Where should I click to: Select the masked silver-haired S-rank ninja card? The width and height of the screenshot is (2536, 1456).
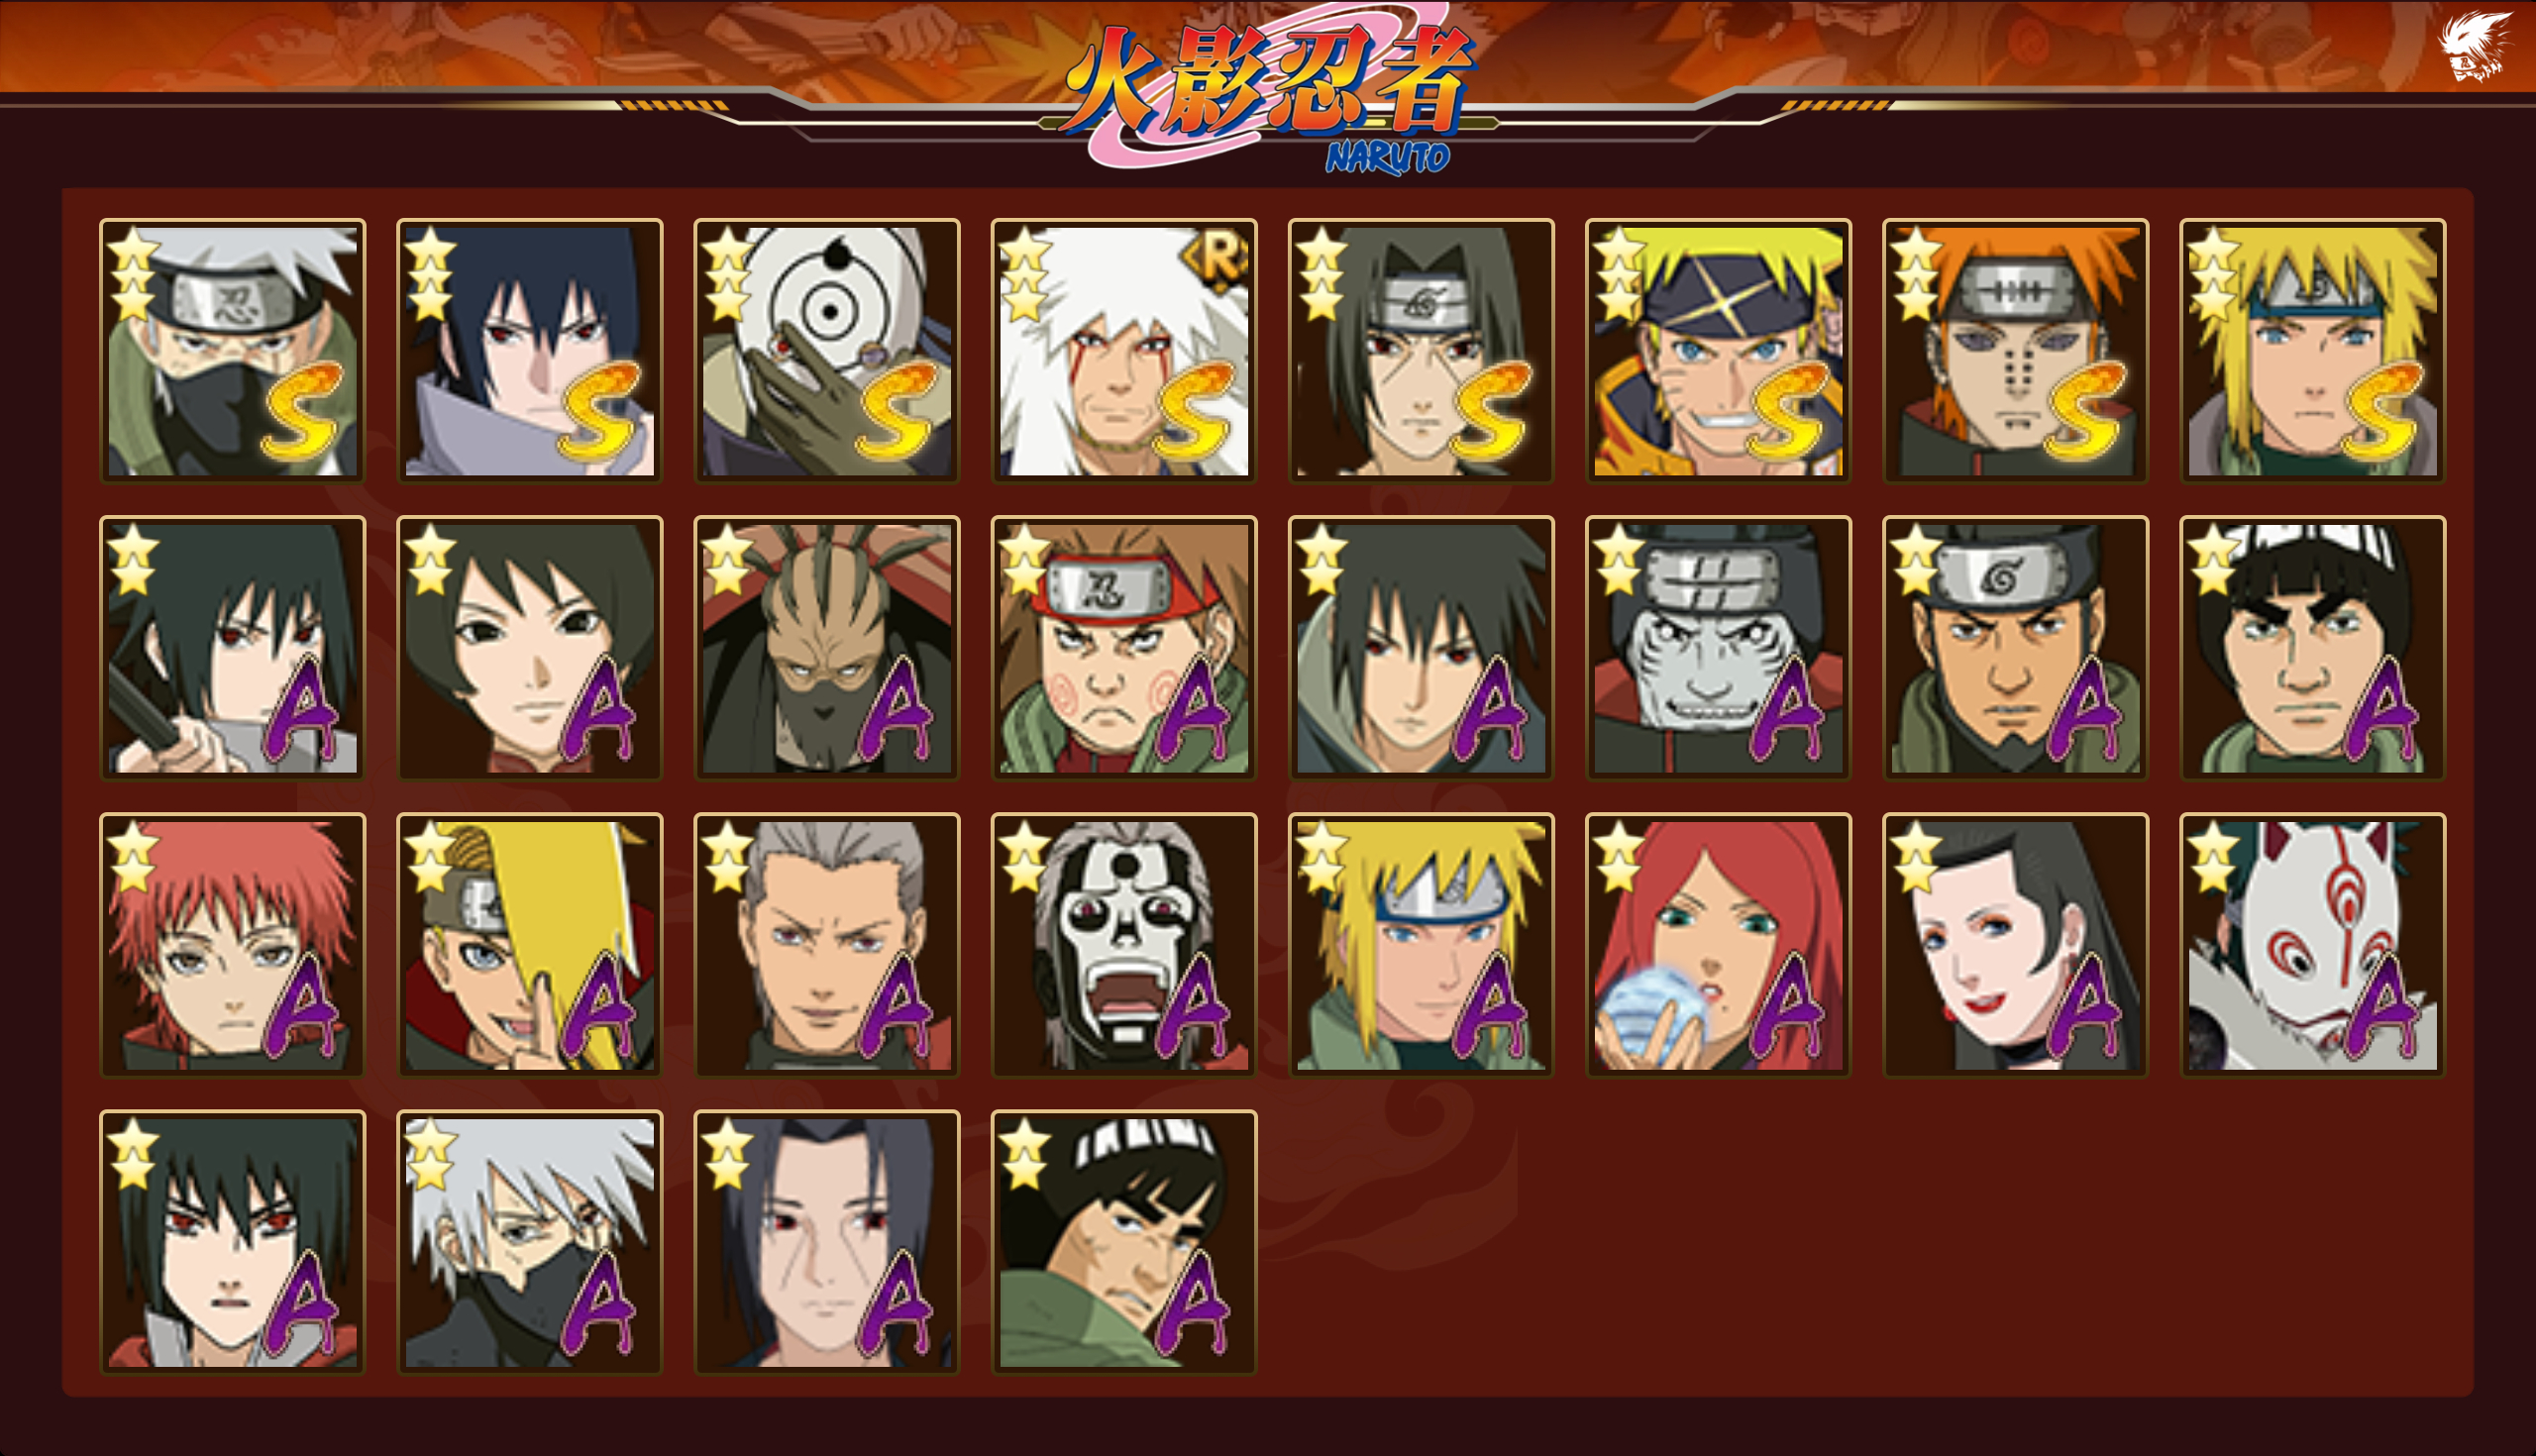click(x=232, y=350)
